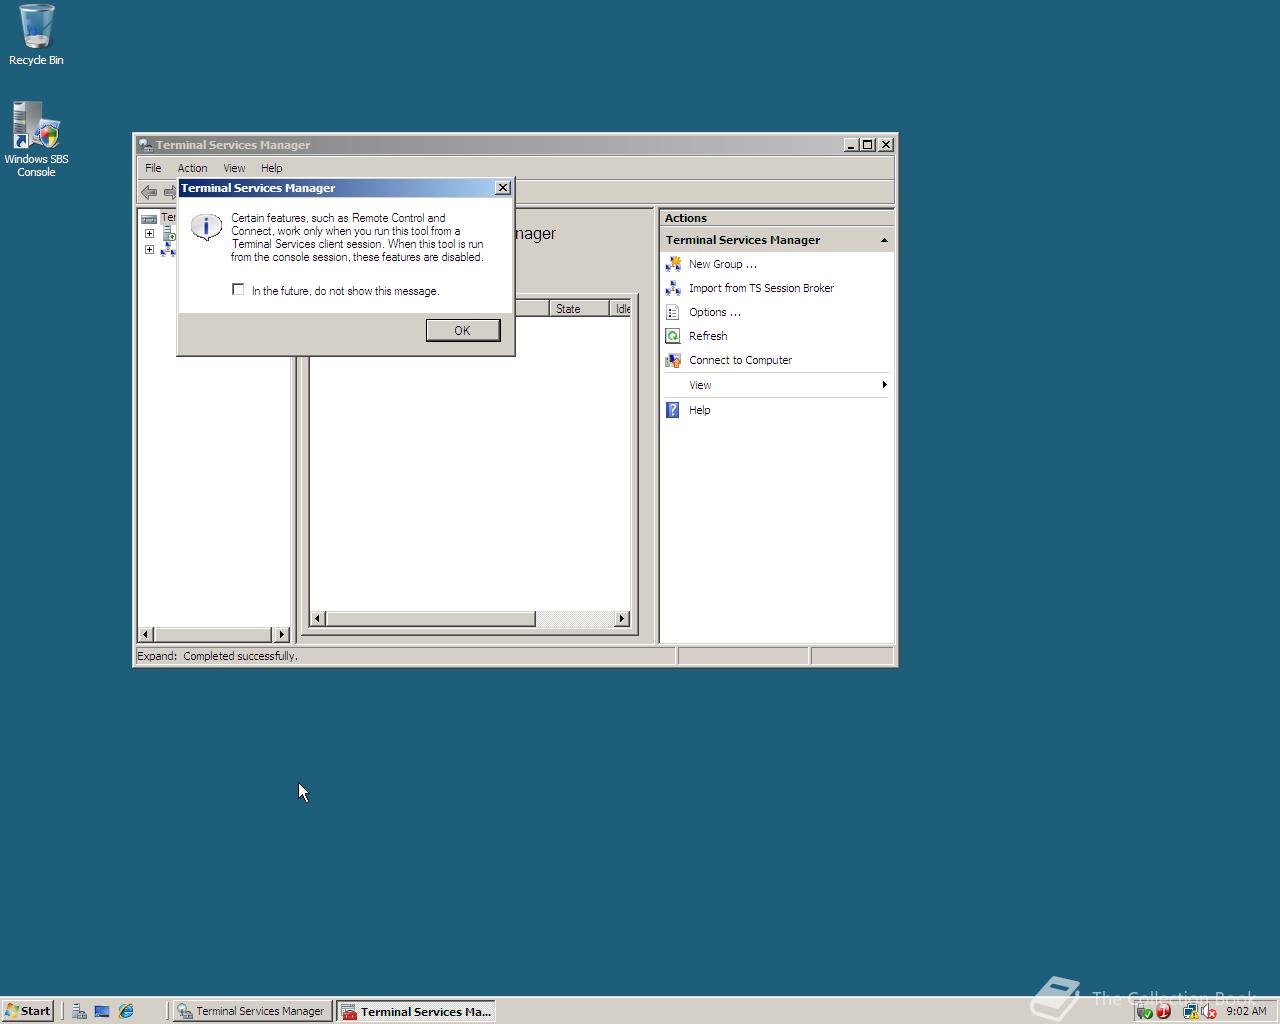Open Internet Explorer from quick launch
Image resolution: width=1280 pixels, height=1024 pixels.
[126, 1011]
